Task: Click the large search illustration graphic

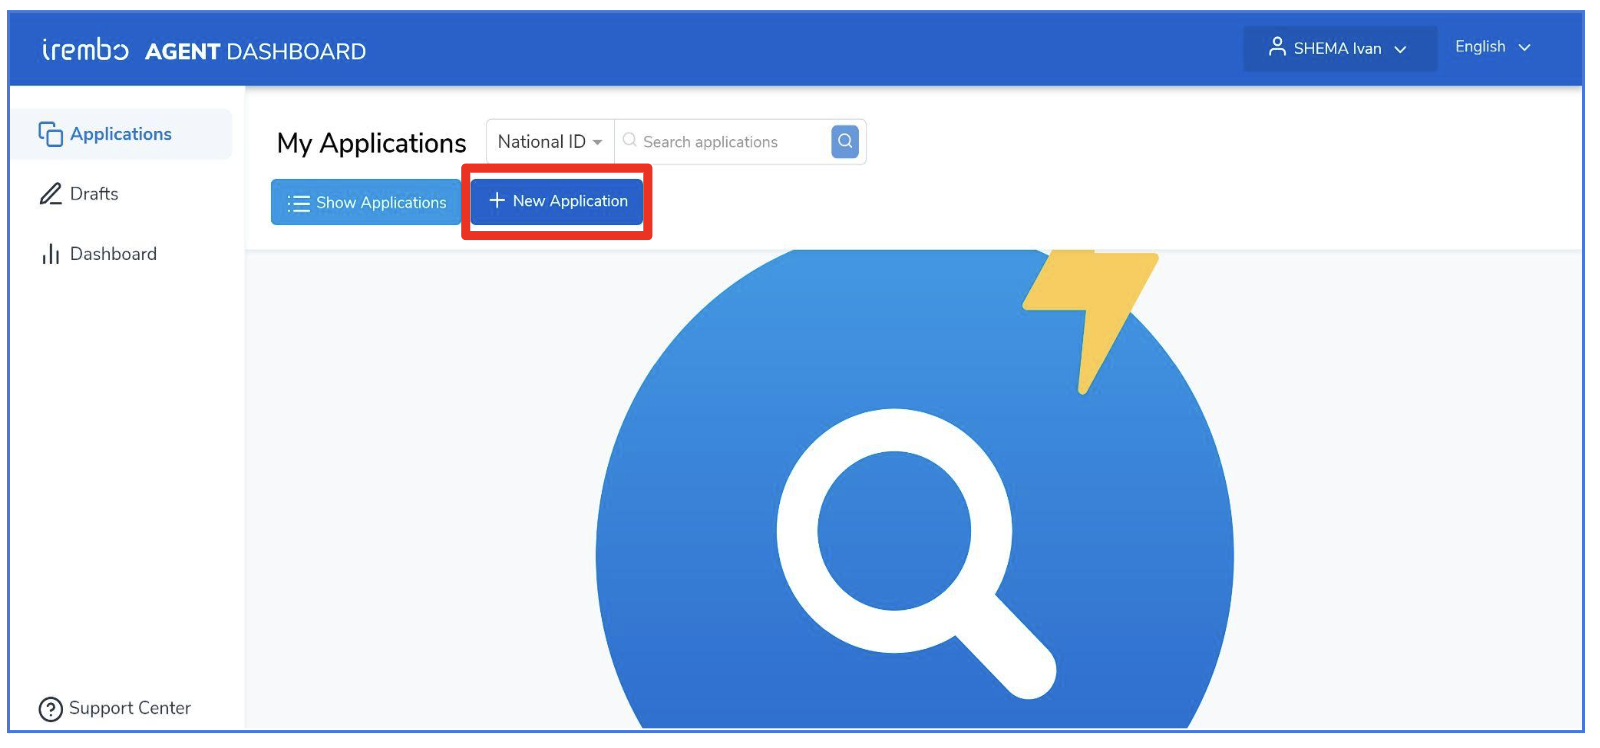Action: pos(914,490)
